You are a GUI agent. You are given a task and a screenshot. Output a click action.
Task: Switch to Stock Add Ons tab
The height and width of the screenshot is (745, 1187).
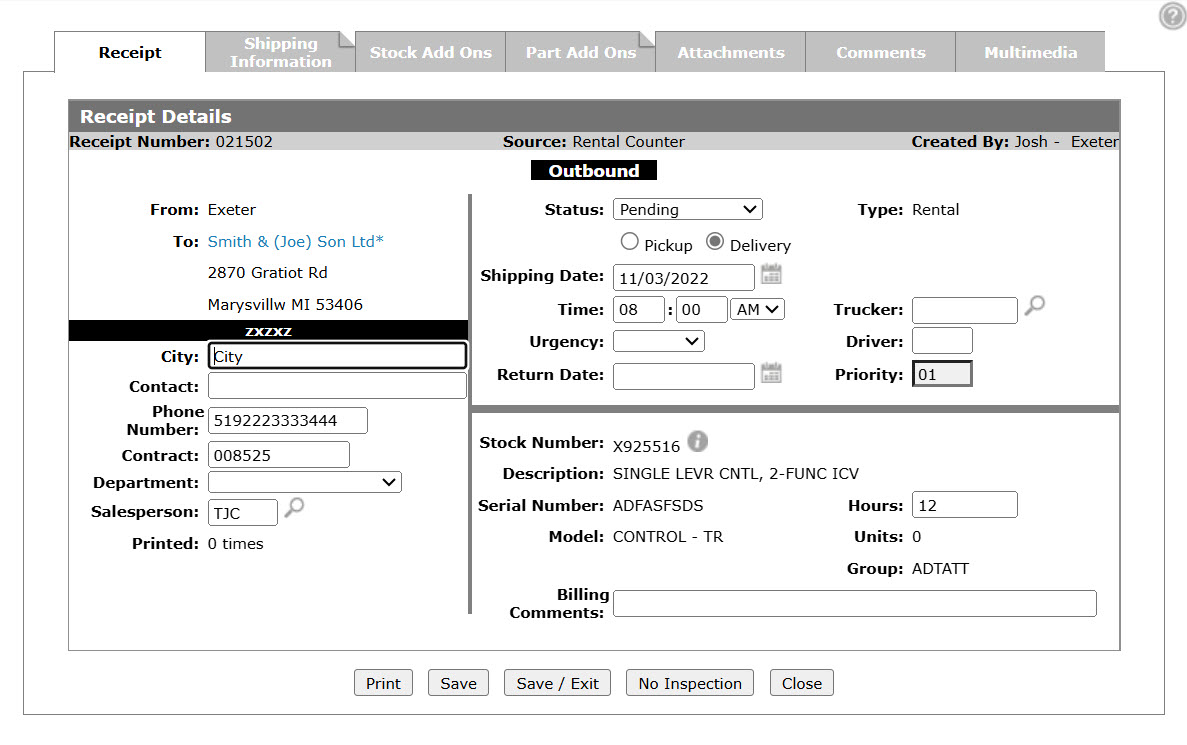coord(430,52)
